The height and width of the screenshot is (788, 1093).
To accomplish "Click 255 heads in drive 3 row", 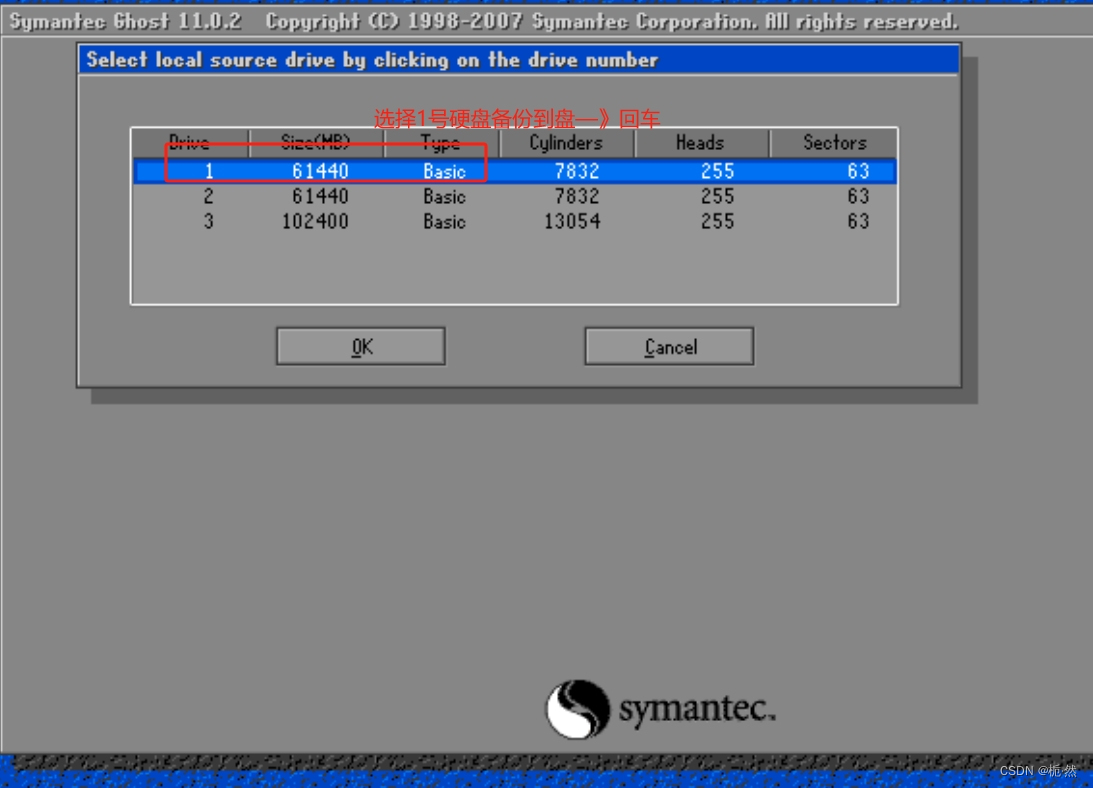I will 717,222.
